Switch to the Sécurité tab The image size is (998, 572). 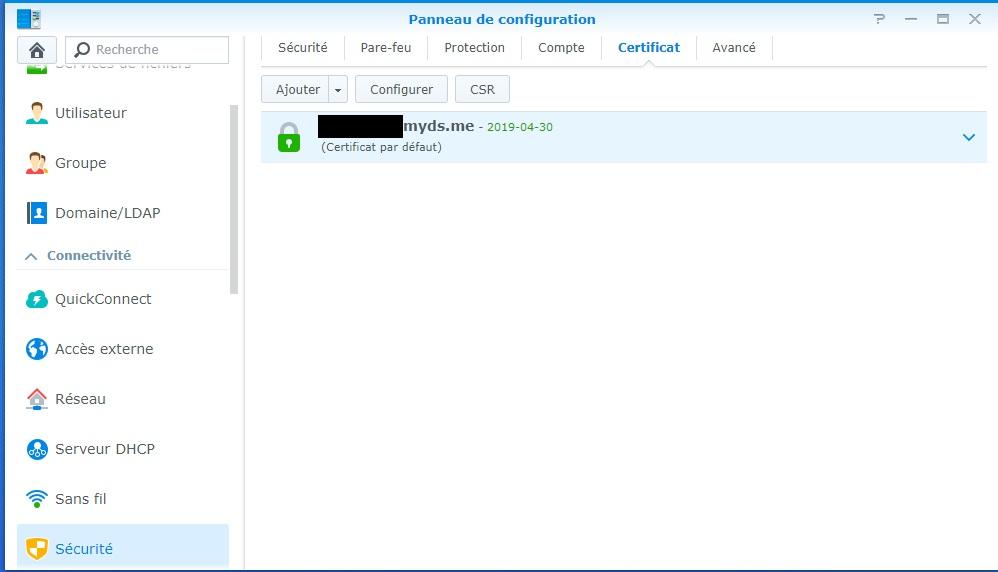303,48
